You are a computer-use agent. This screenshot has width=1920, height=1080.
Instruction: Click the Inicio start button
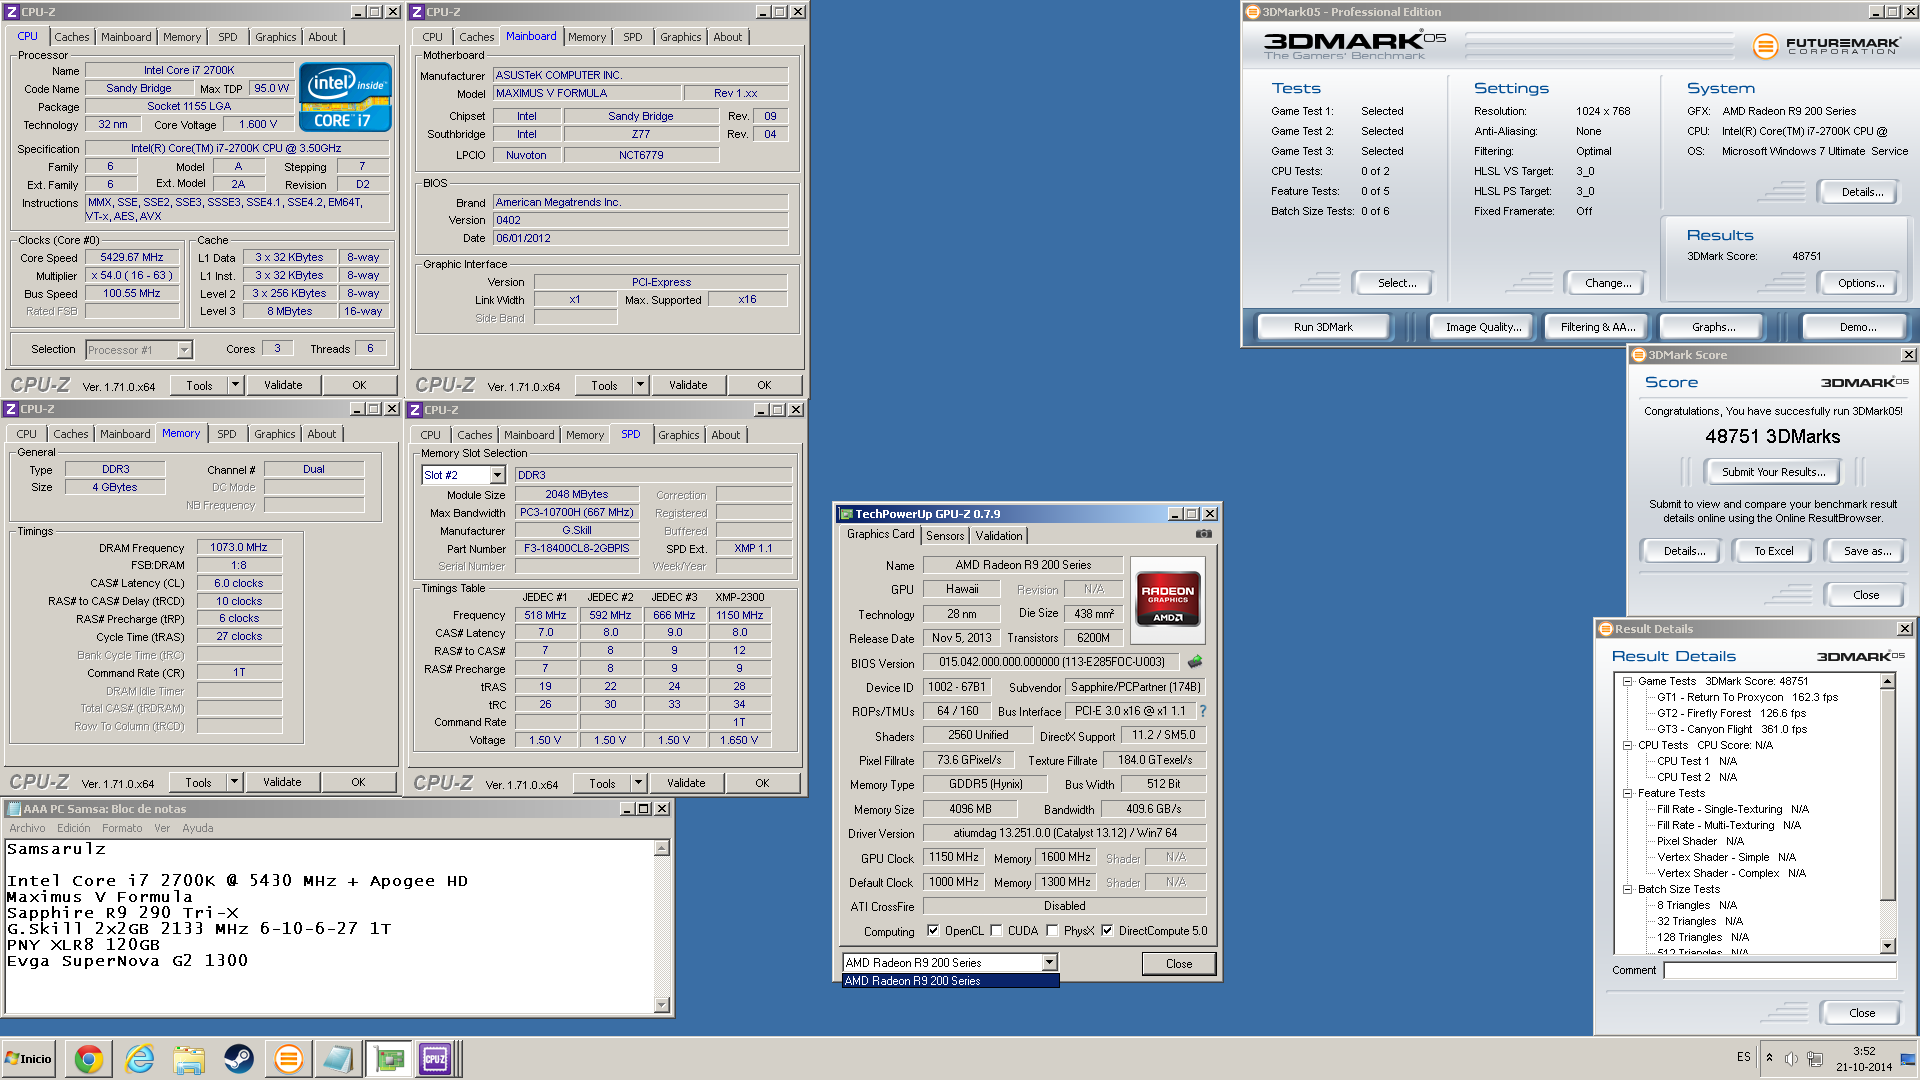[x=28, y=1058]
